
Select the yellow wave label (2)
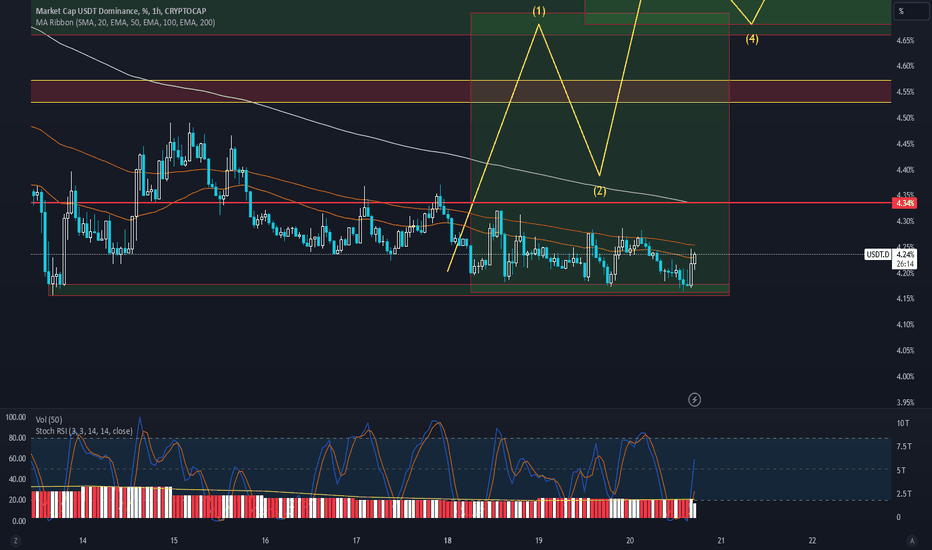point(600,191)
